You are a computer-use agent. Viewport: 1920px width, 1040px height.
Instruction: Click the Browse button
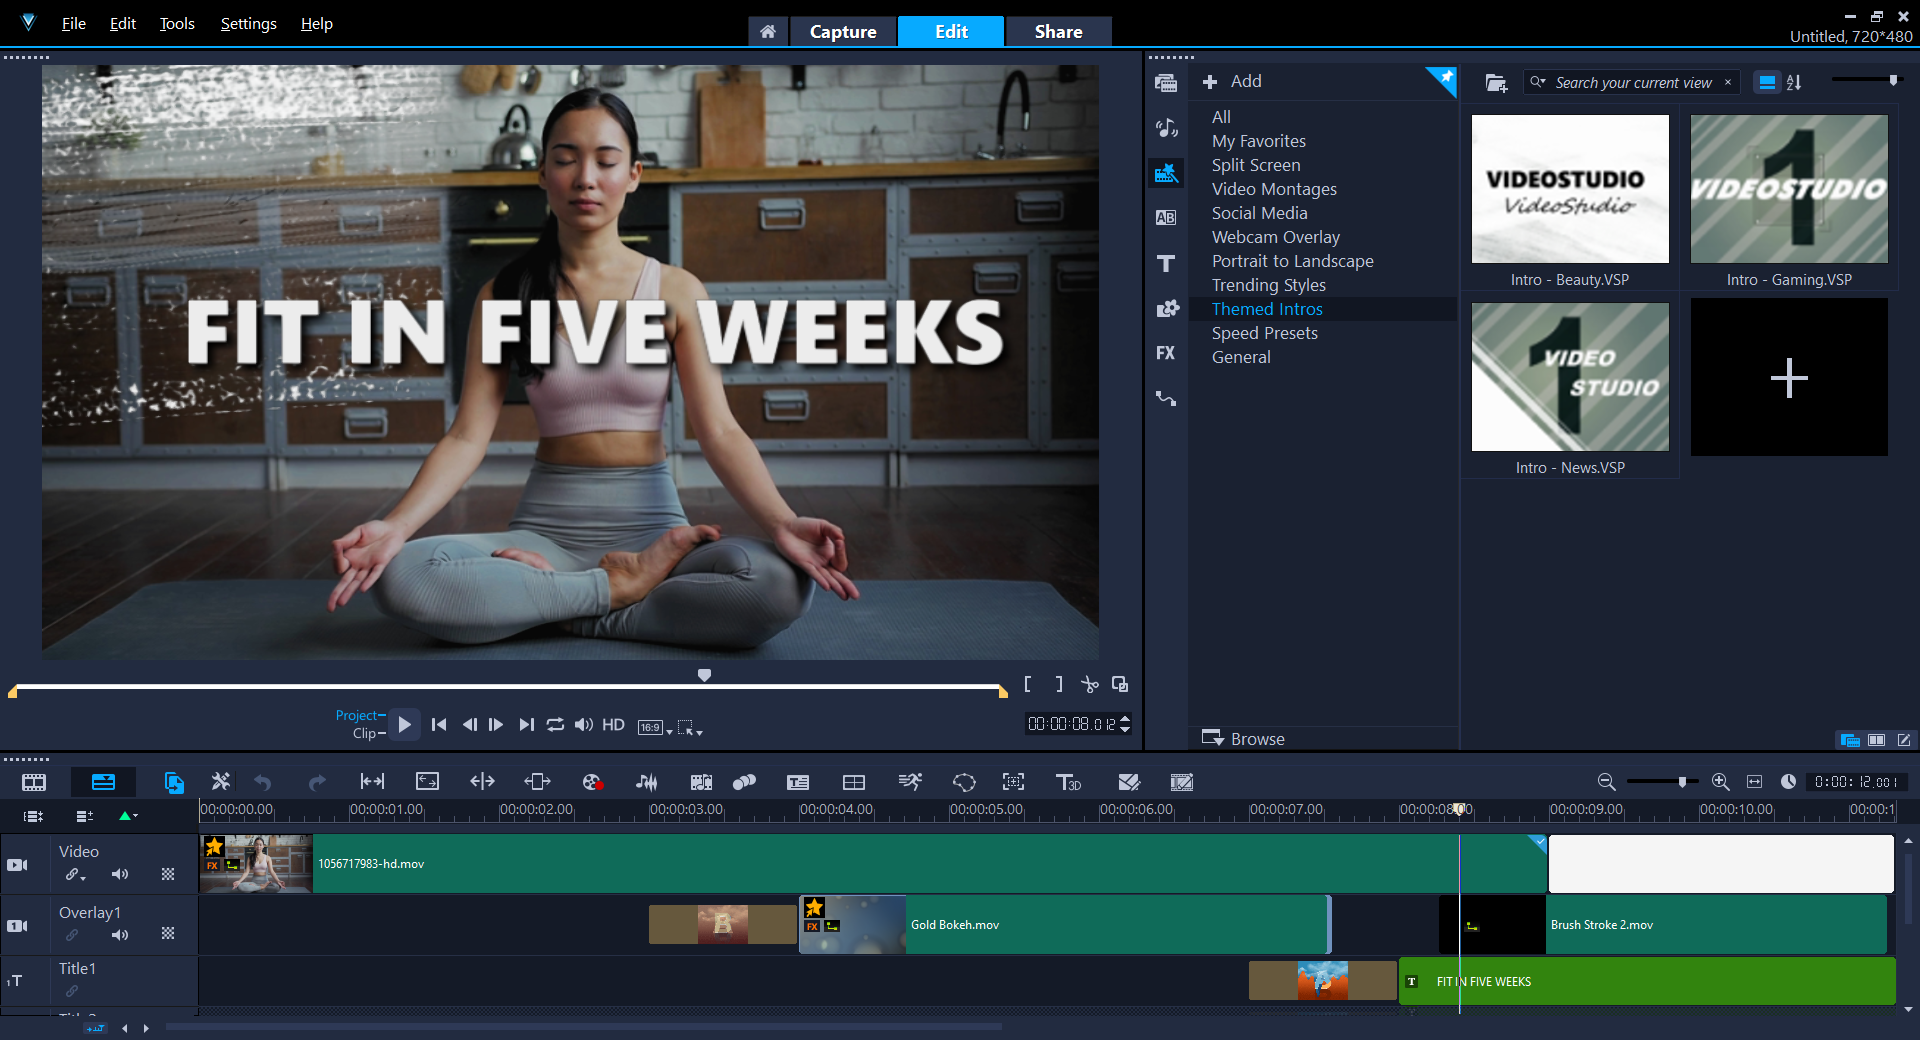click(x=1243, y=739)
